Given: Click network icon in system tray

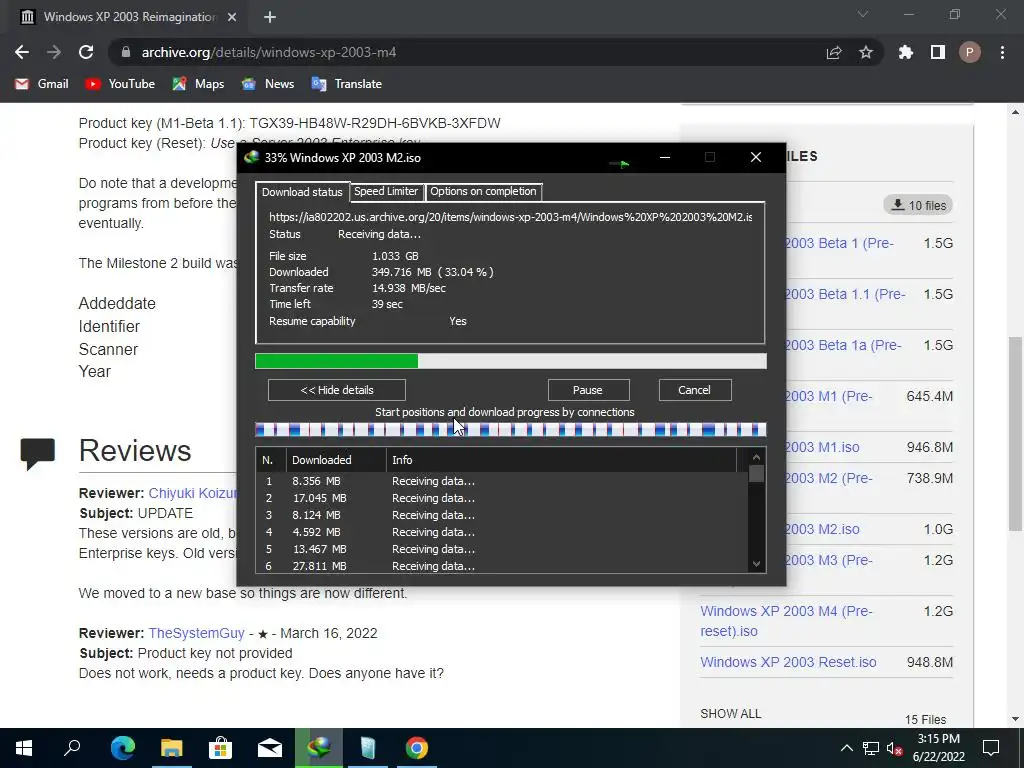Looking at the screenshot, I should coord(871,748).
